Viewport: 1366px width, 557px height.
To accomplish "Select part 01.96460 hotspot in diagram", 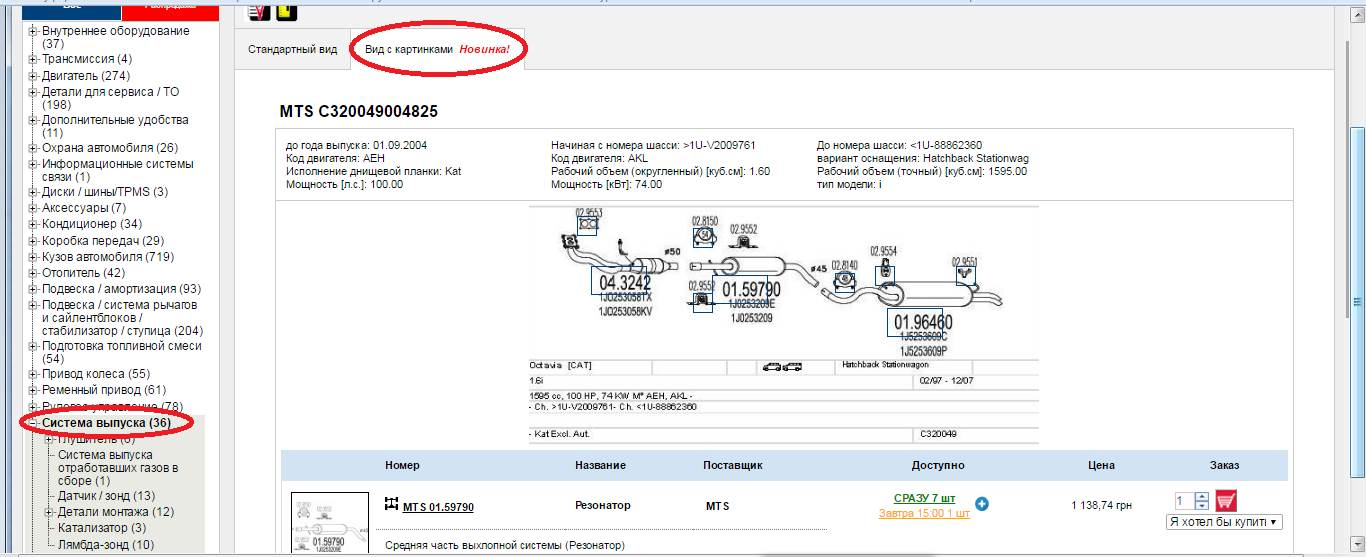I will click(921, 322).
